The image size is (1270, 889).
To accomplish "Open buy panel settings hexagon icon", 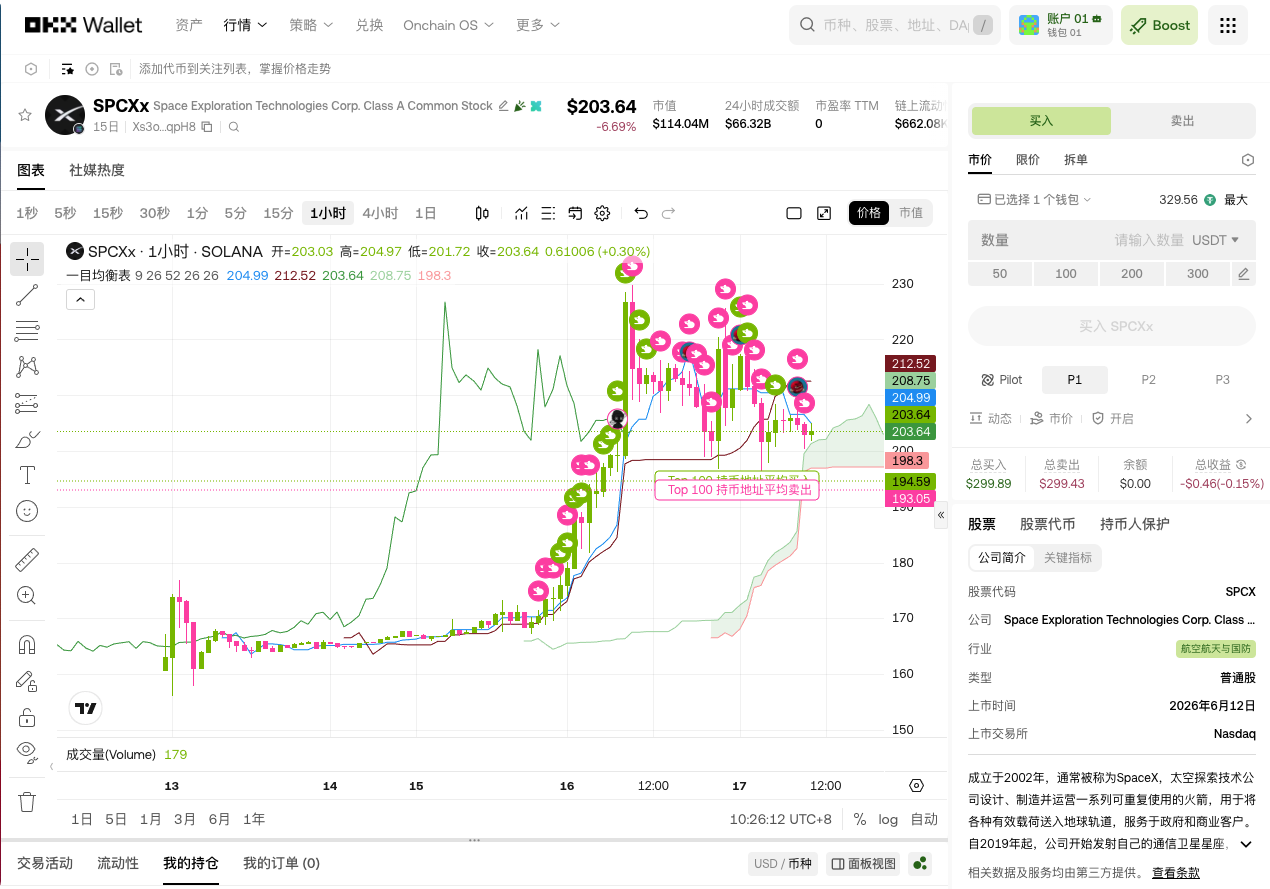I will [x=1247, y=160].
